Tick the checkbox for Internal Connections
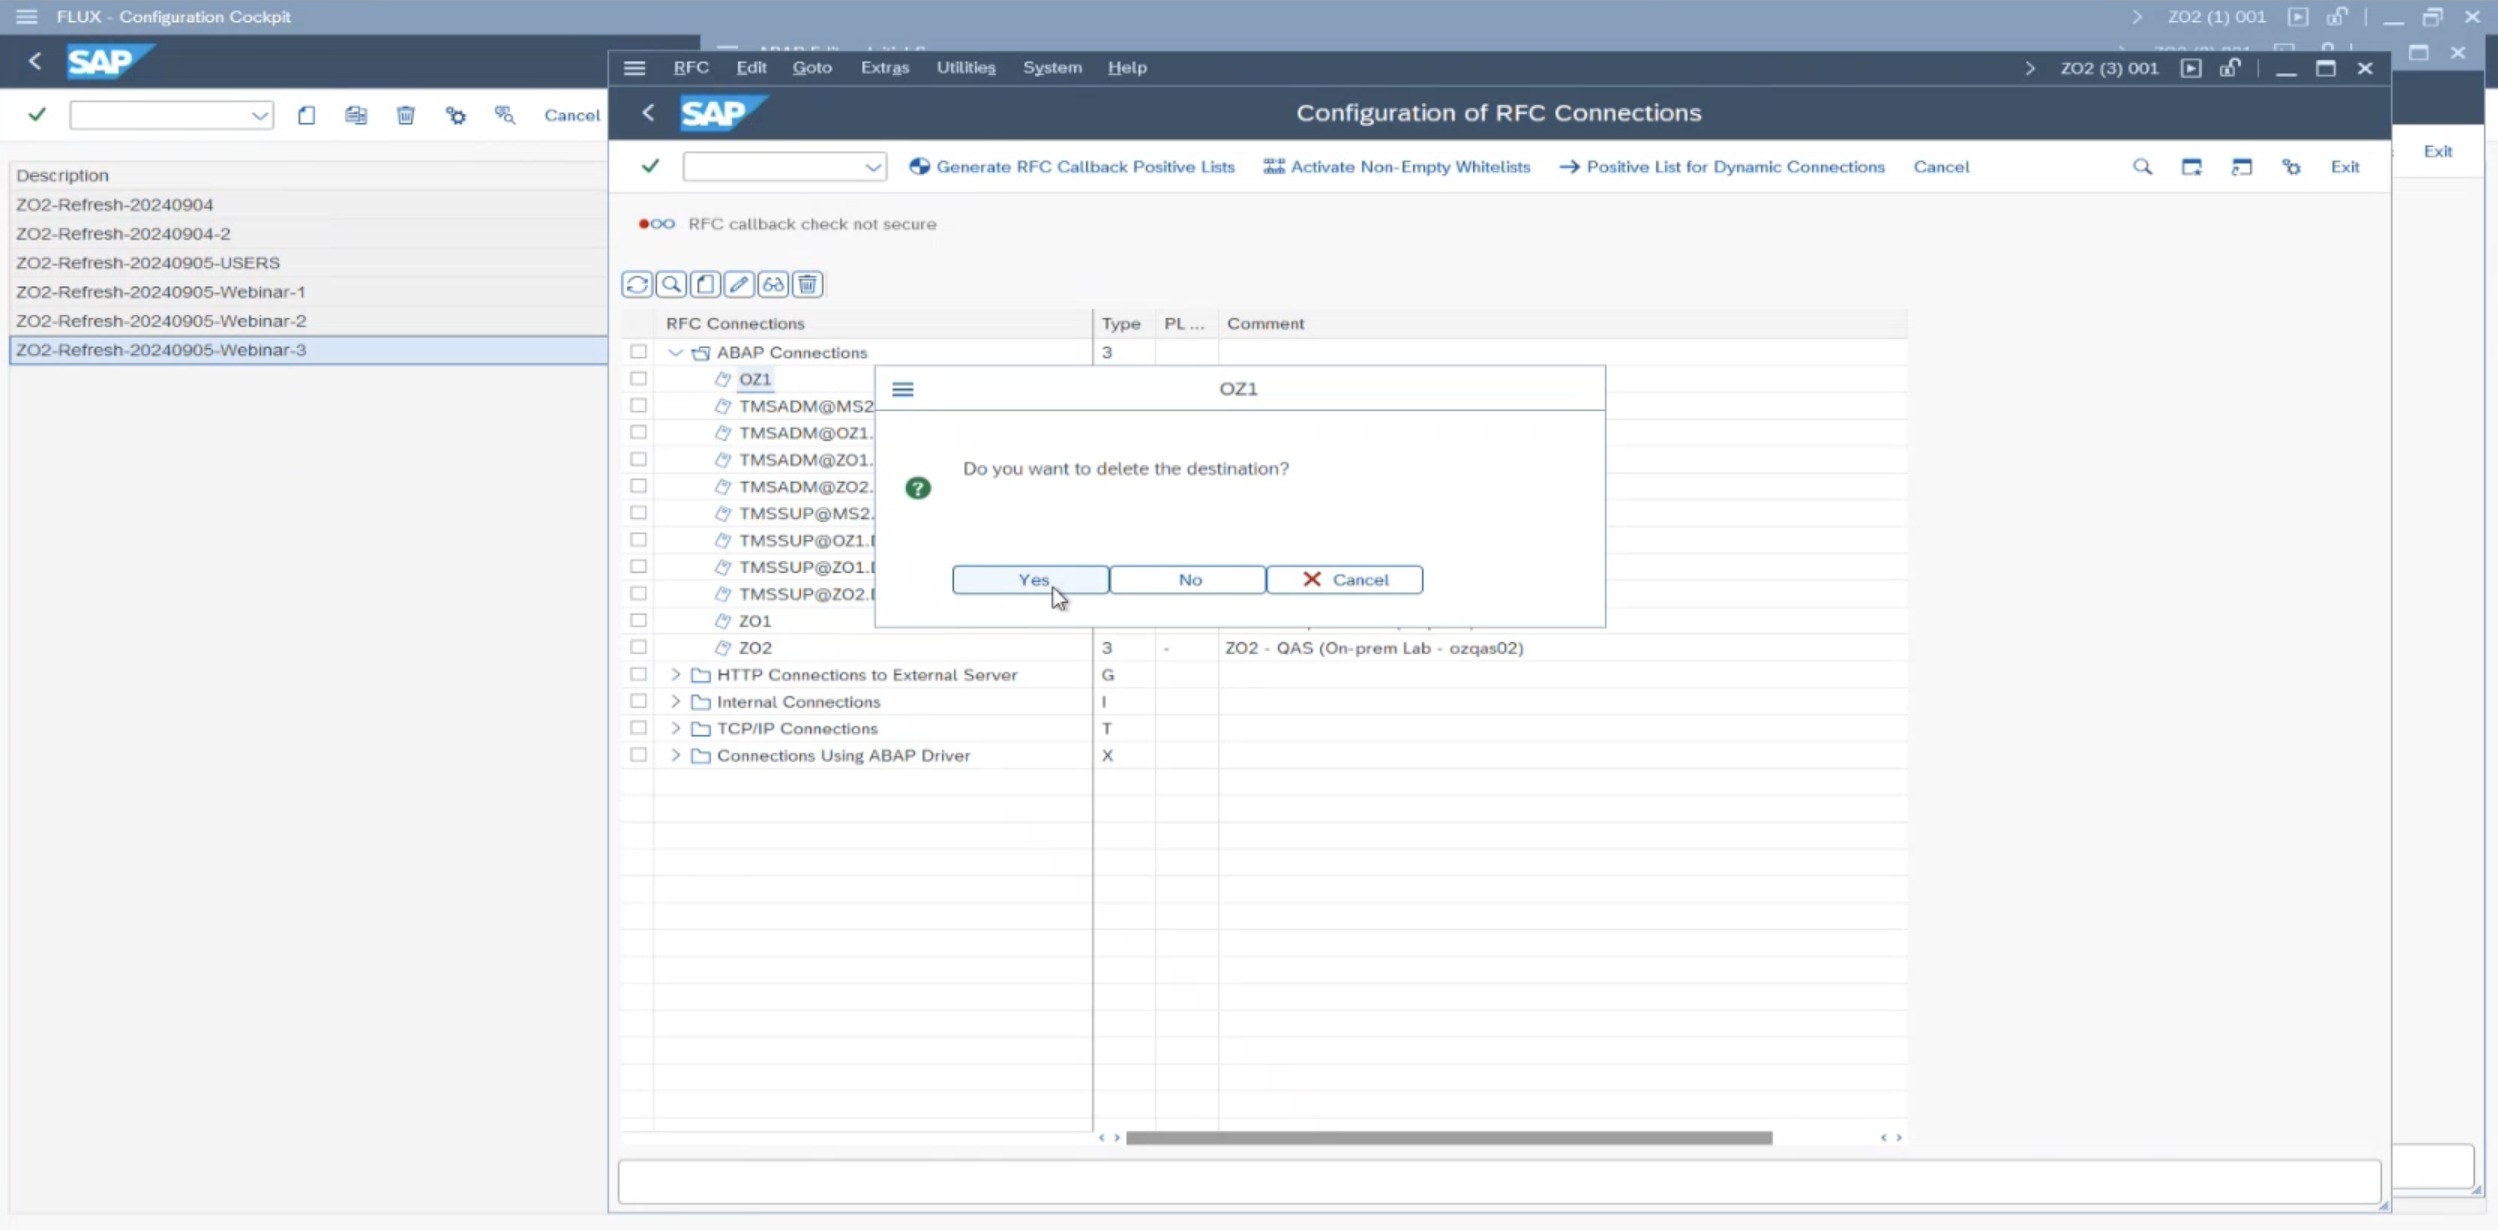 click(638, 701)
